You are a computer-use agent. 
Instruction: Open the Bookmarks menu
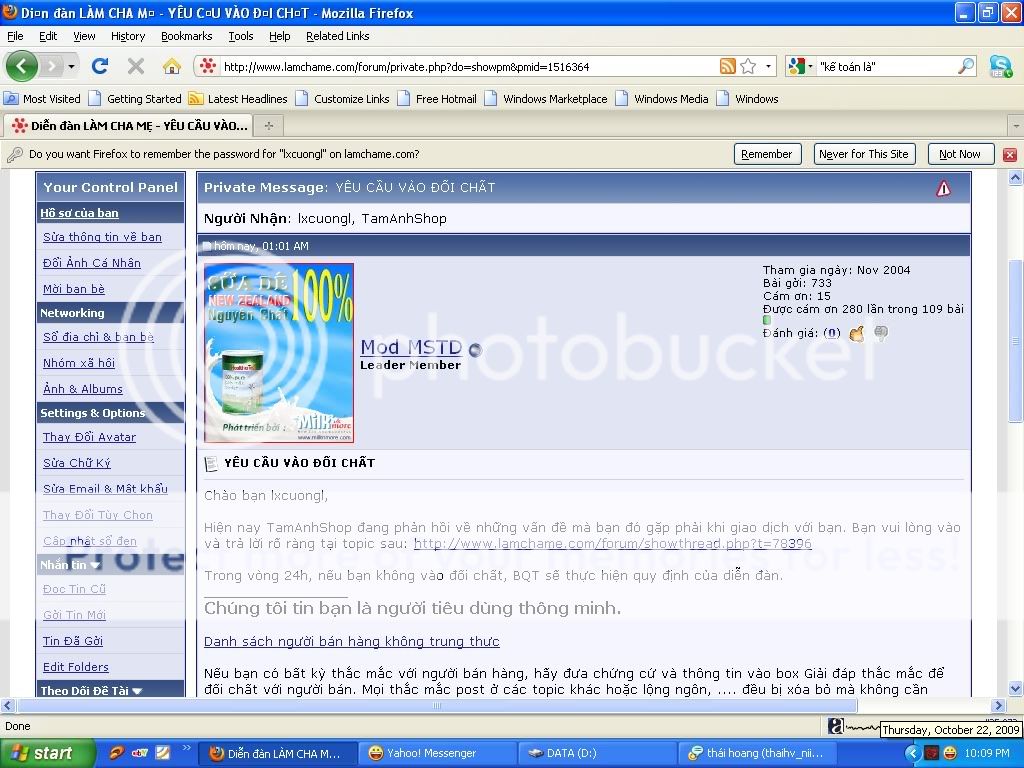[186, 36]
